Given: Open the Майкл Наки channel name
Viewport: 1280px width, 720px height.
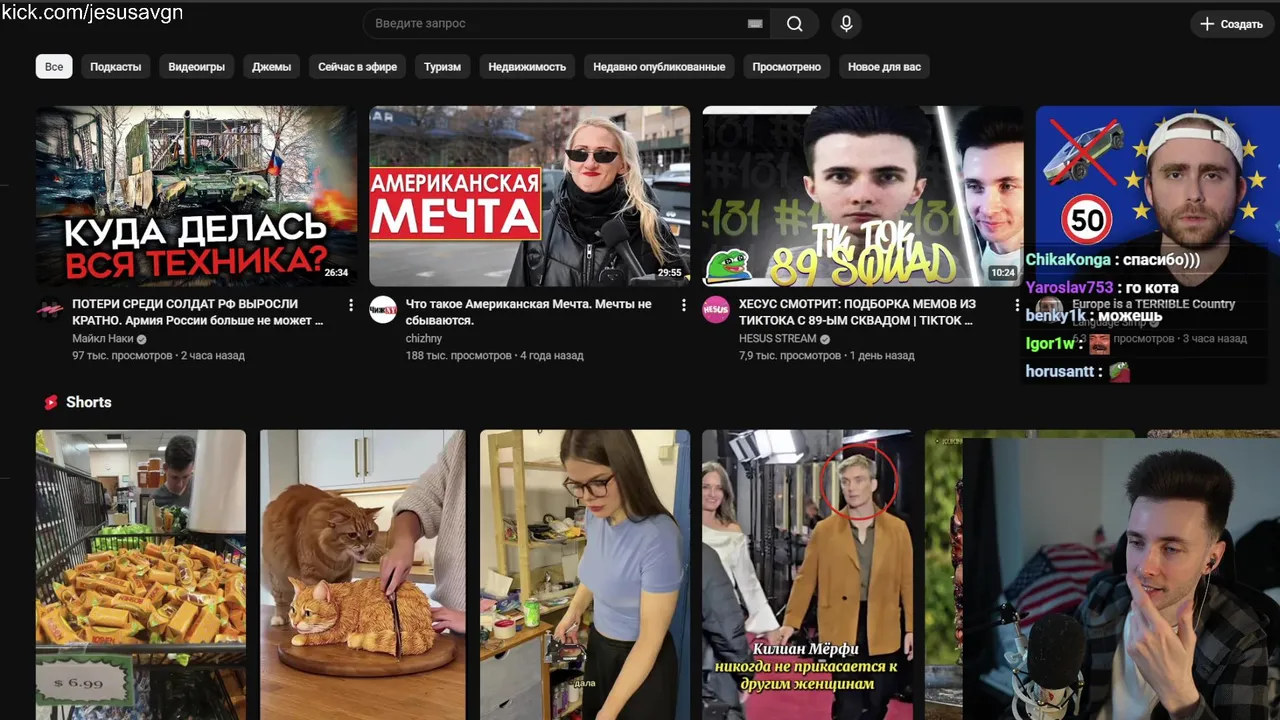Looking at the screenshot, I should pos(103,339).
